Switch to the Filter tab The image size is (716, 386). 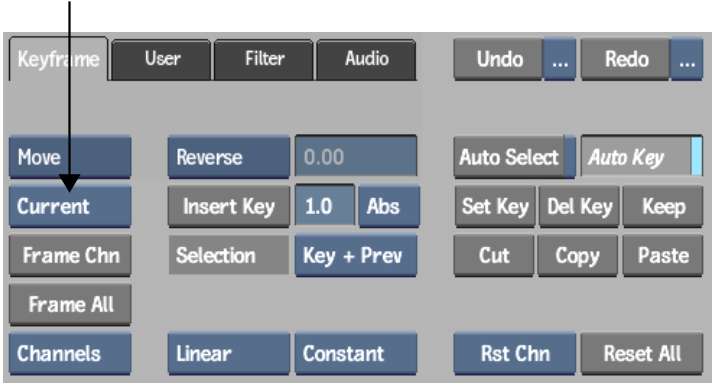264,60
